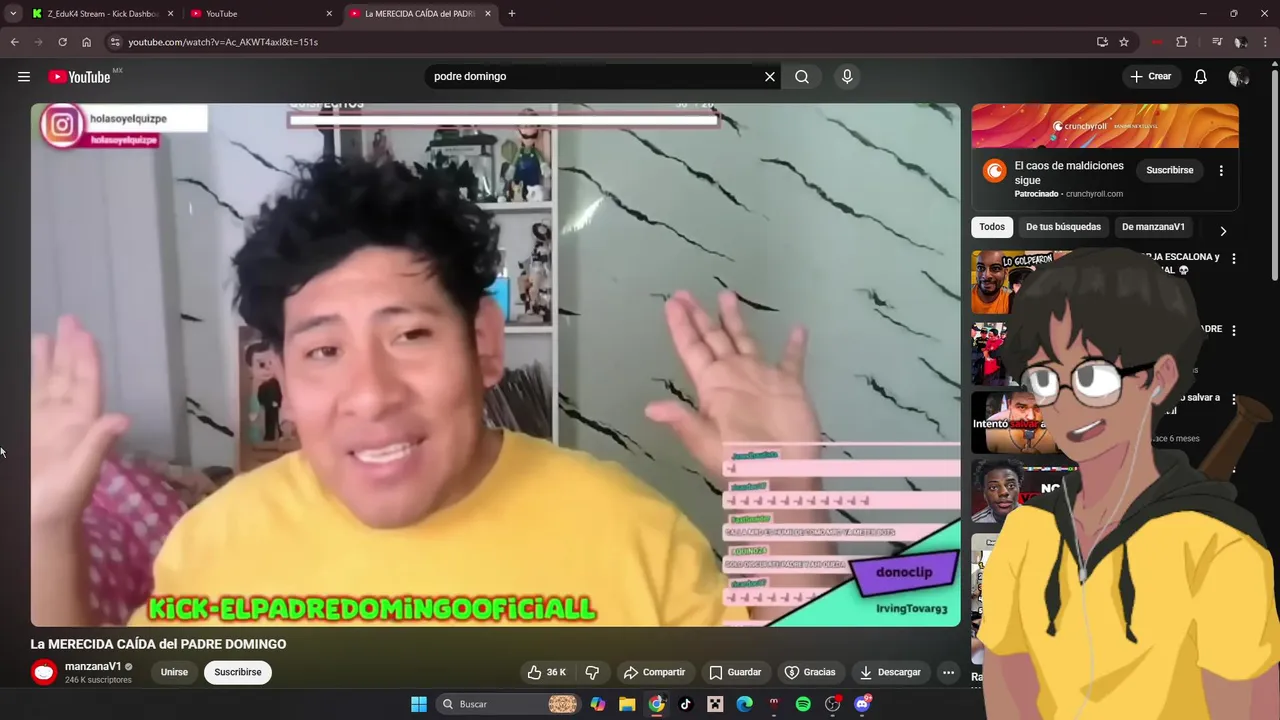Open options for the Escalona recommended video
Viewport: 1280px width, 720px height.
click(1233, 258)
